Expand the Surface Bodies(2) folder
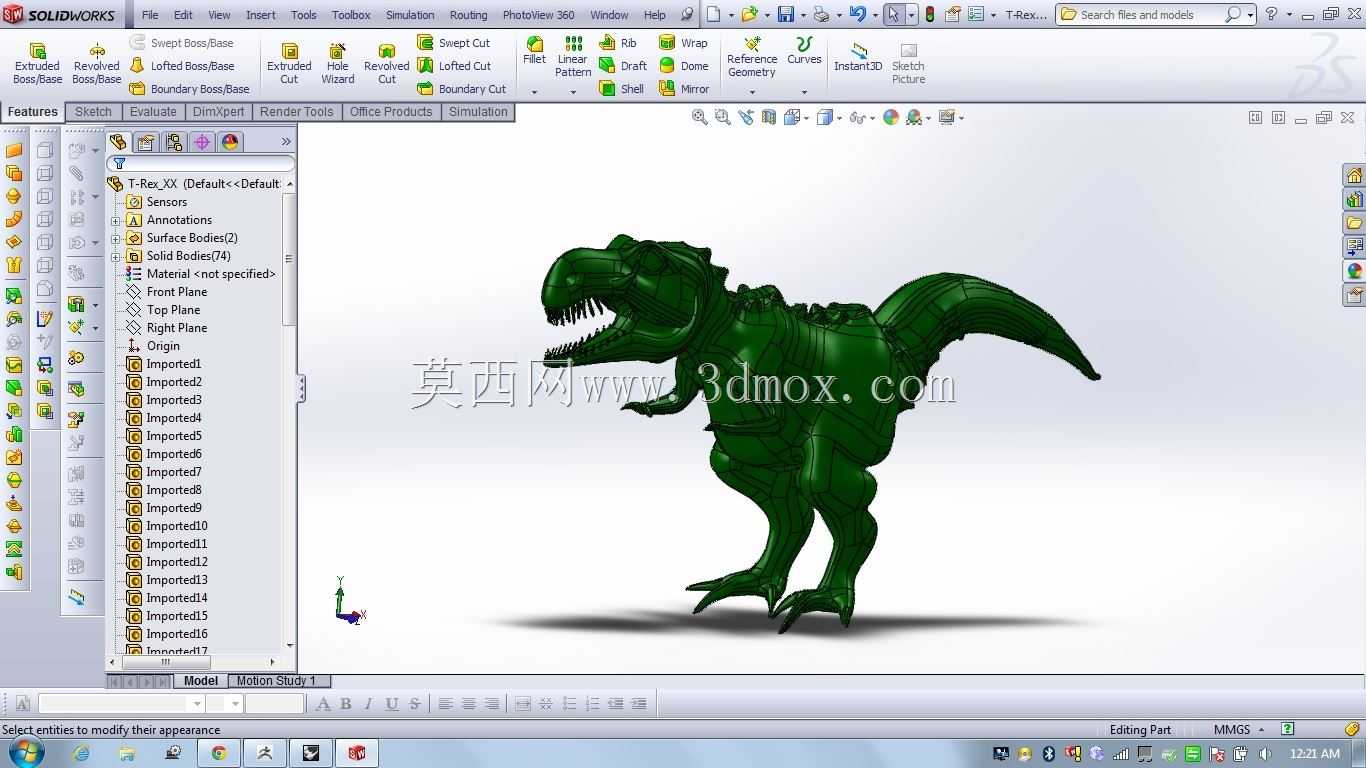The height and width of the screenshot is (768, 1366). (x=116, y=238)
